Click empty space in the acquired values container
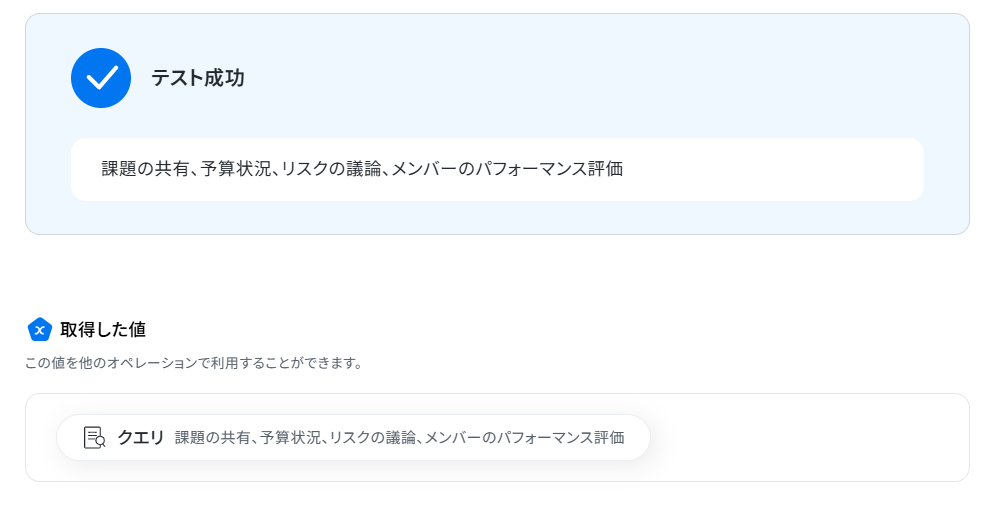999x517 pixels. click(x=809, y=437)
